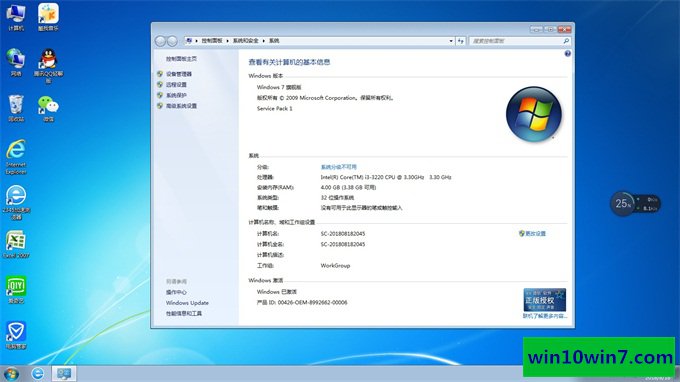The height and width of the screenshot is (382, 680).
Task: Click the search magnifier icon
Action: coord(566,41)
